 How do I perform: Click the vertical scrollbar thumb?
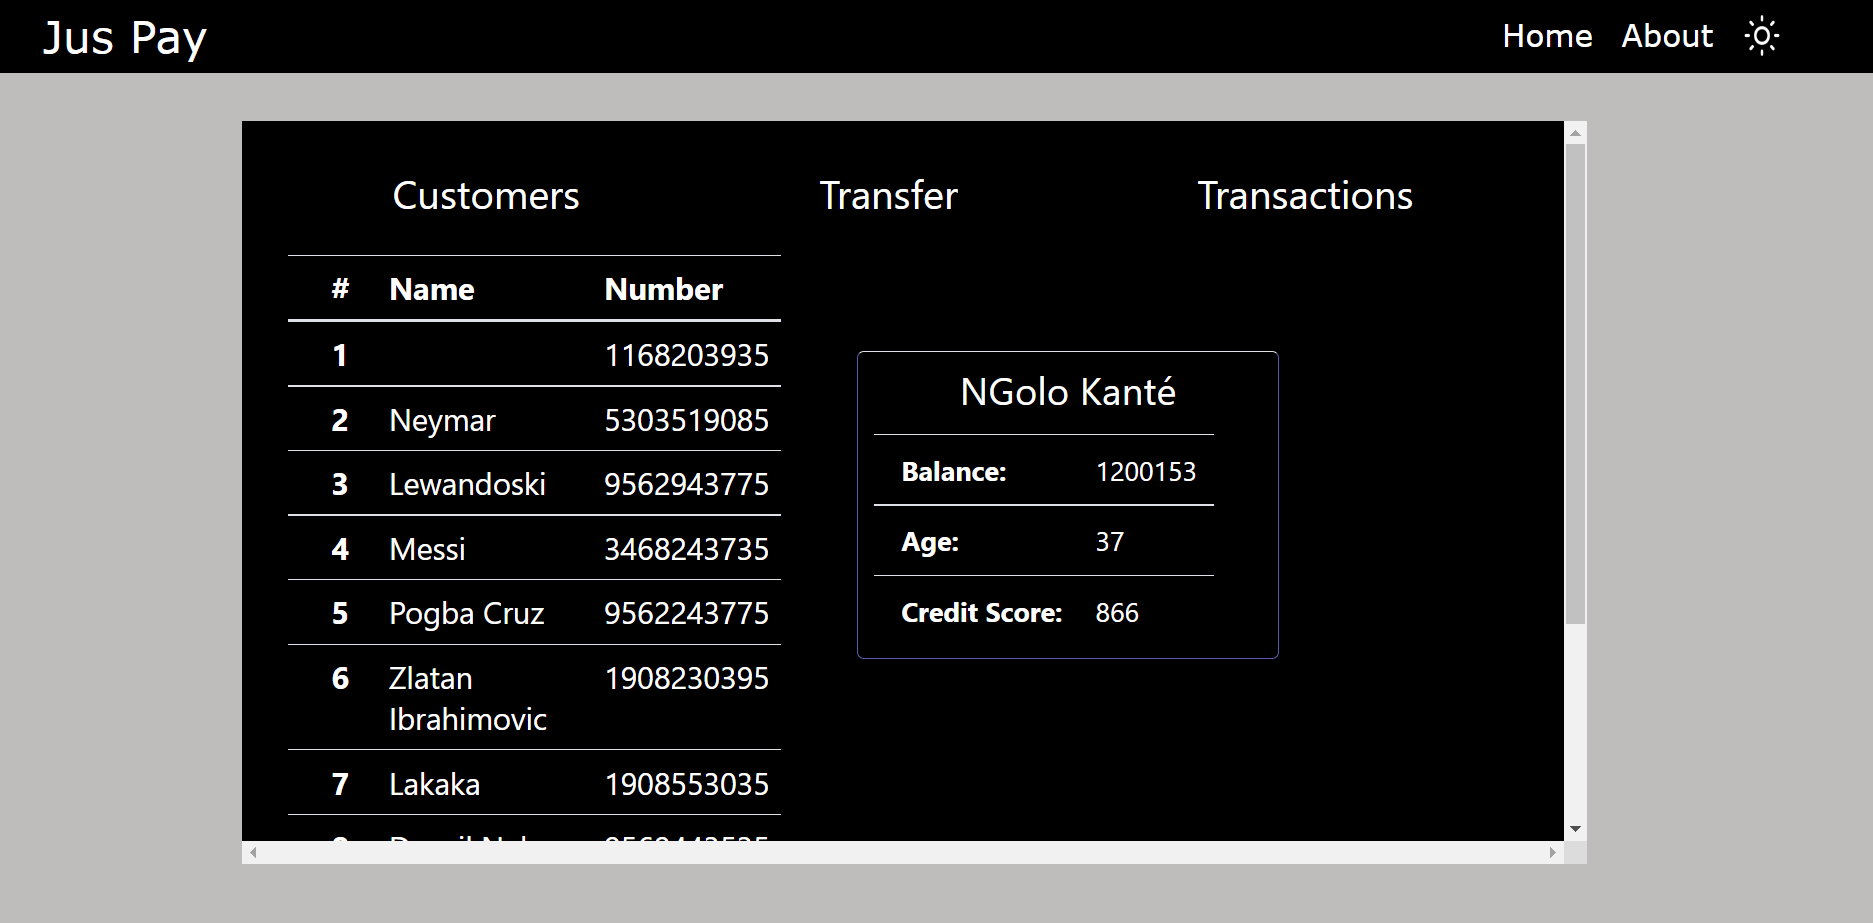(x=1575, y=384)
